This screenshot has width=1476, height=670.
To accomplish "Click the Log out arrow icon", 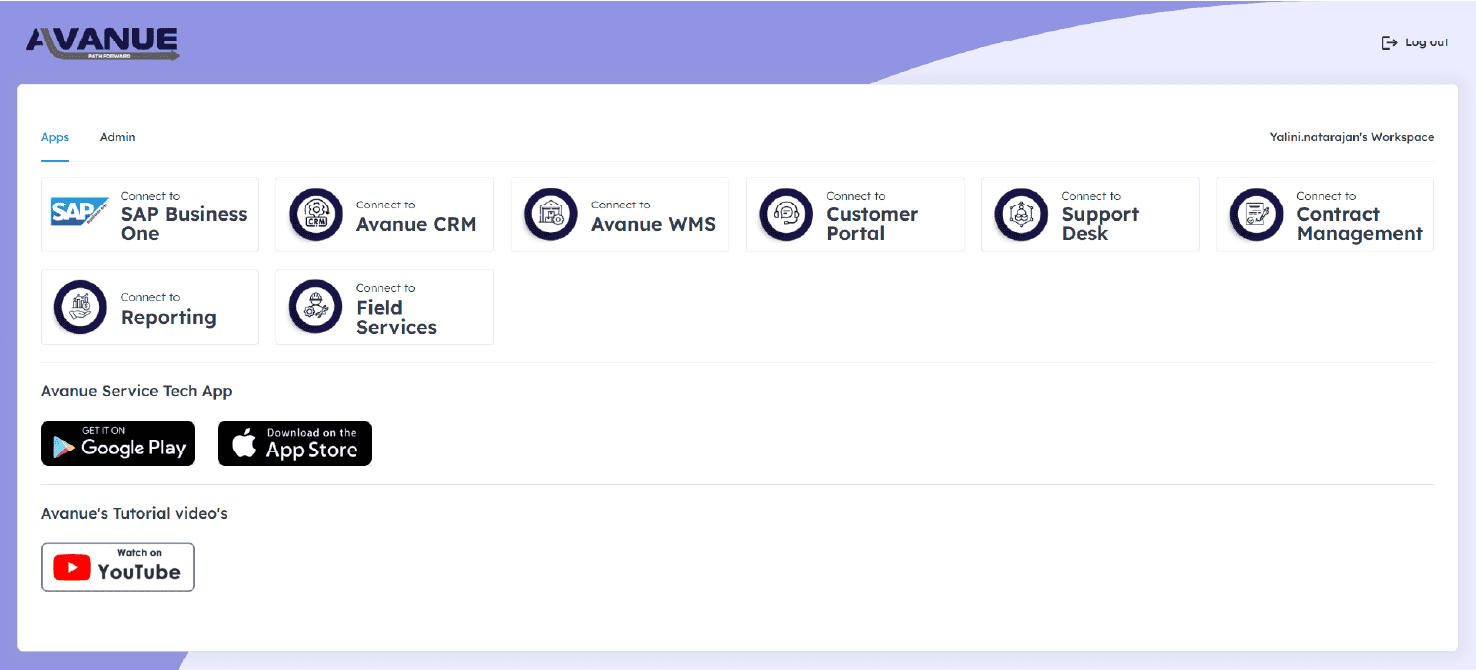I will pyautogui.click(x=1389, y=43).
